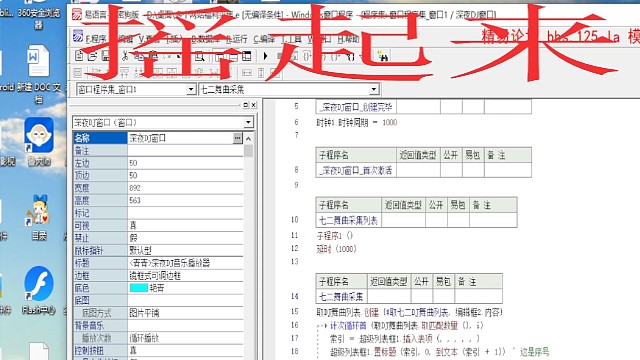Select the 标记 property row

[x=158, y=213]
